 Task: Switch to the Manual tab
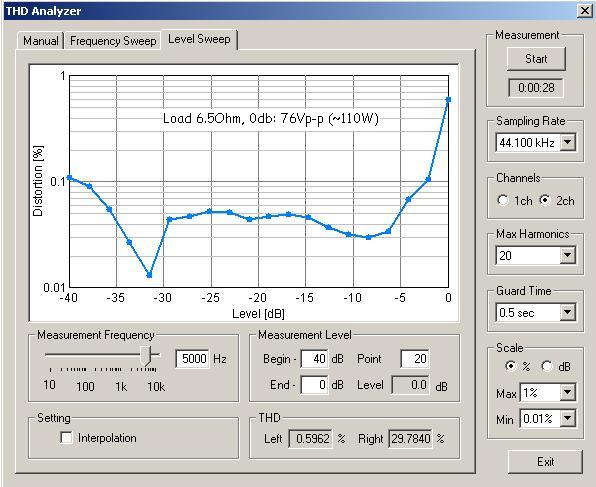[40, 40]
